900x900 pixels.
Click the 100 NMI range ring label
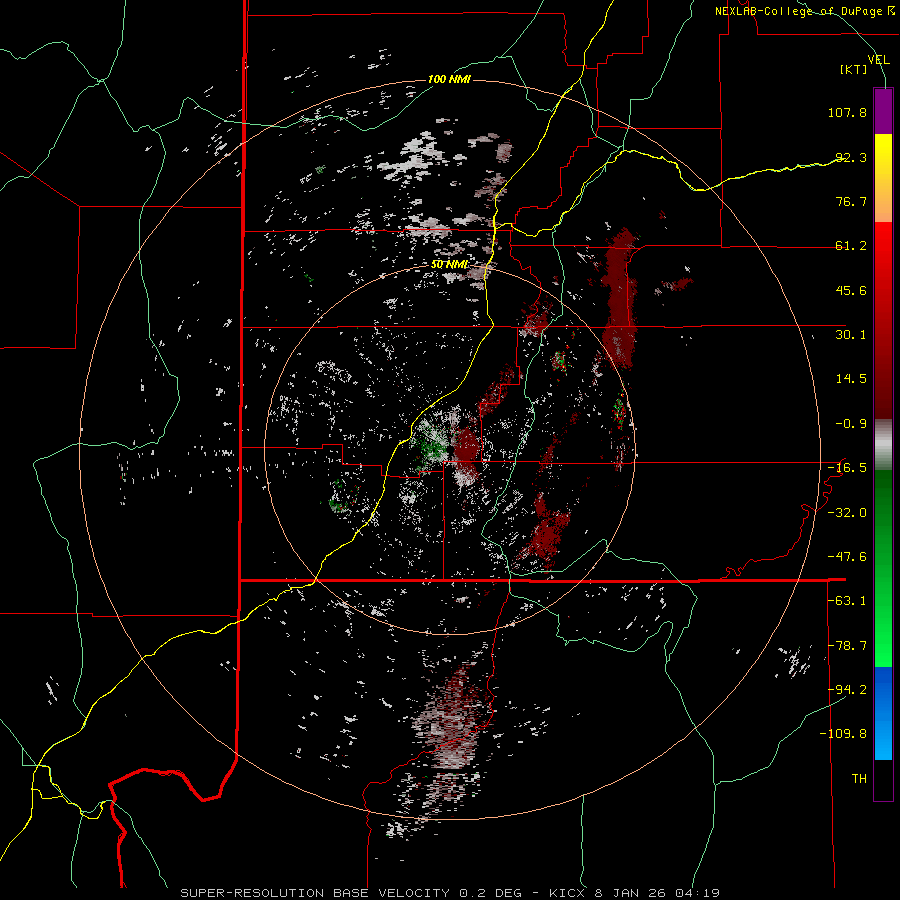pos(449,79)
